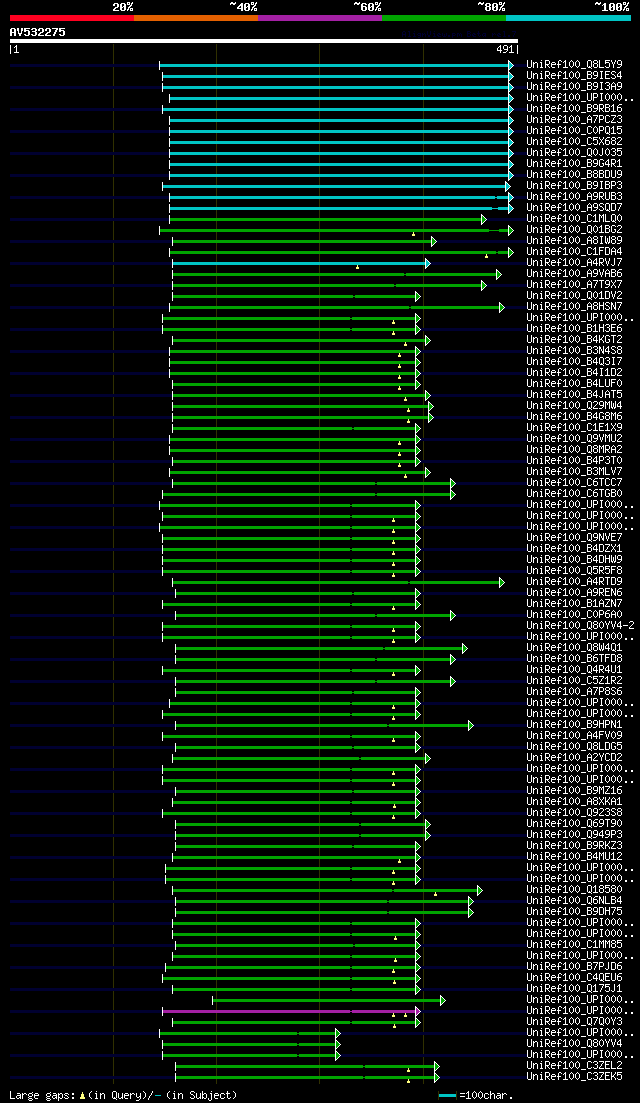
Task: Open hit UniRef100_B9IES4
Action: 574,75
